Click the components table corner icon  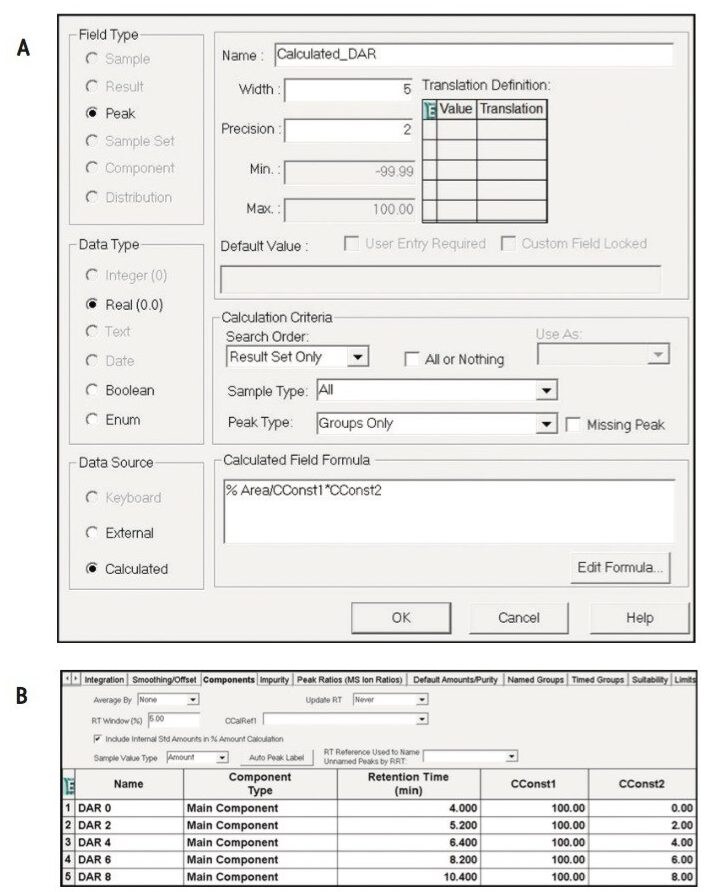(x=69, y=785)
